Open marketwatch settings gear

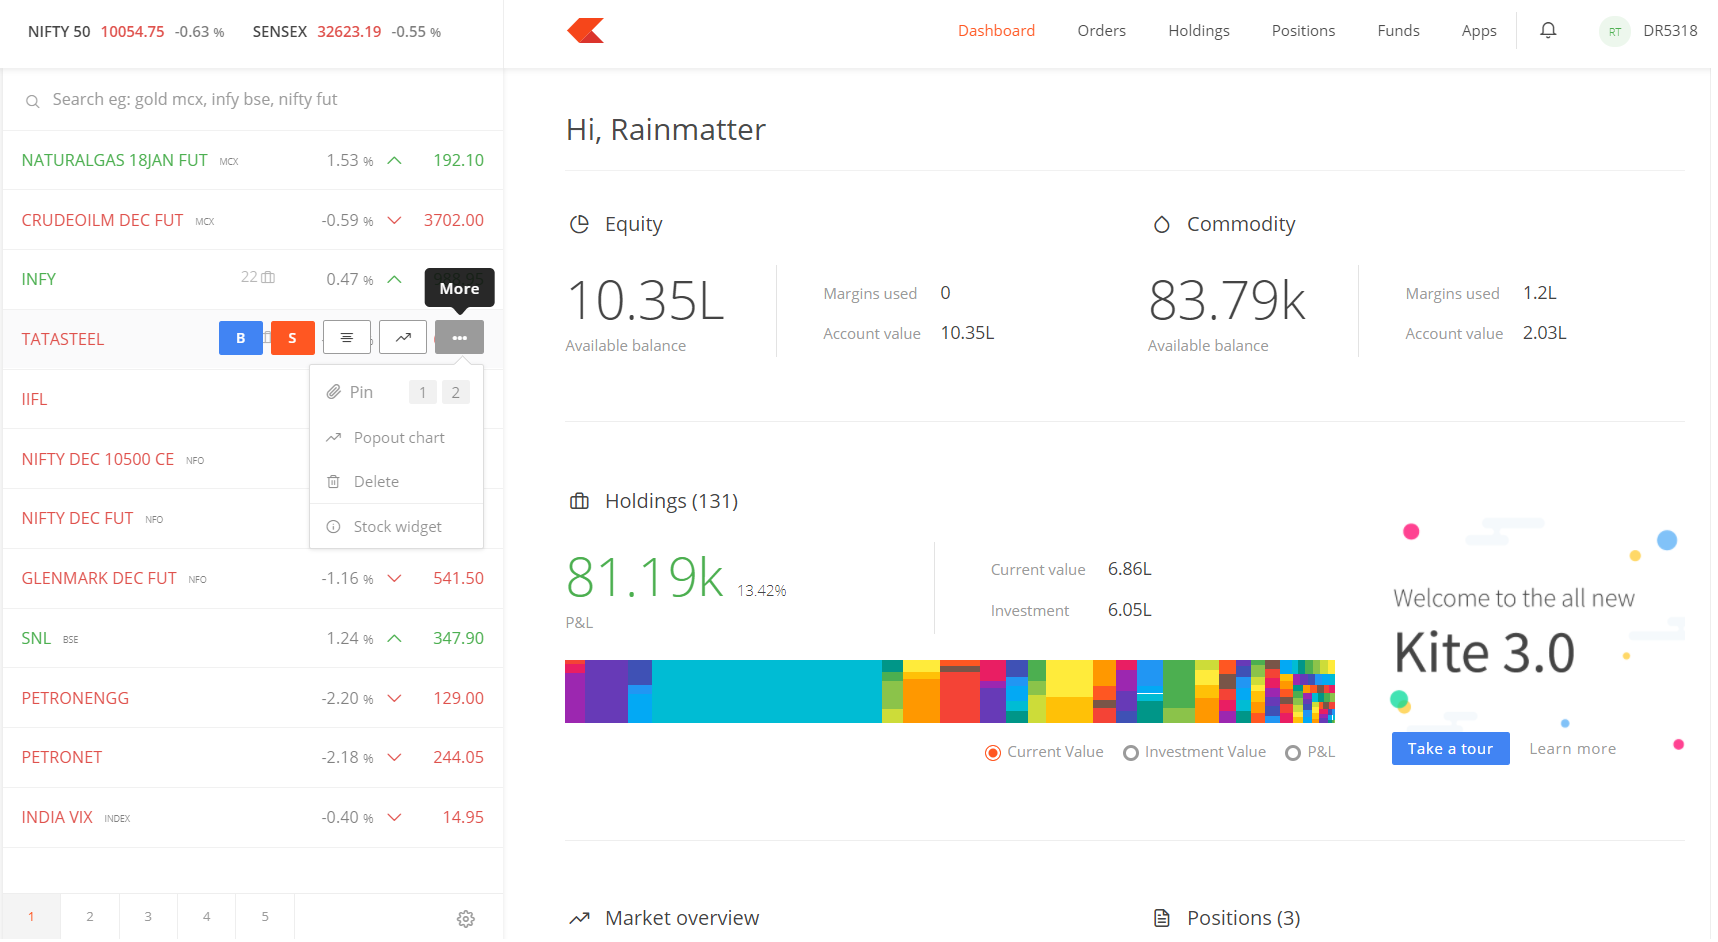click(467, 921)
